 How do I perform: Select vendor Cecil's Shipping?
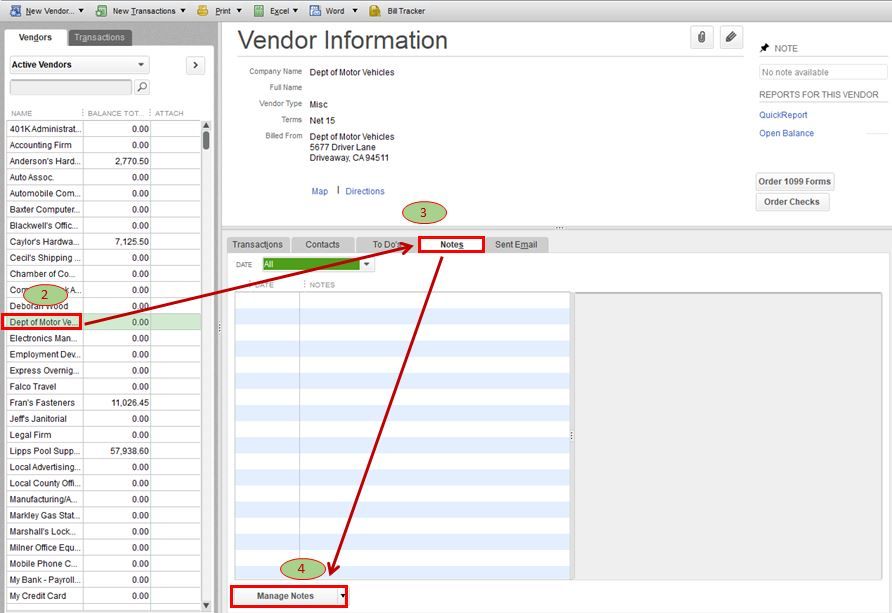click(46, 258)
